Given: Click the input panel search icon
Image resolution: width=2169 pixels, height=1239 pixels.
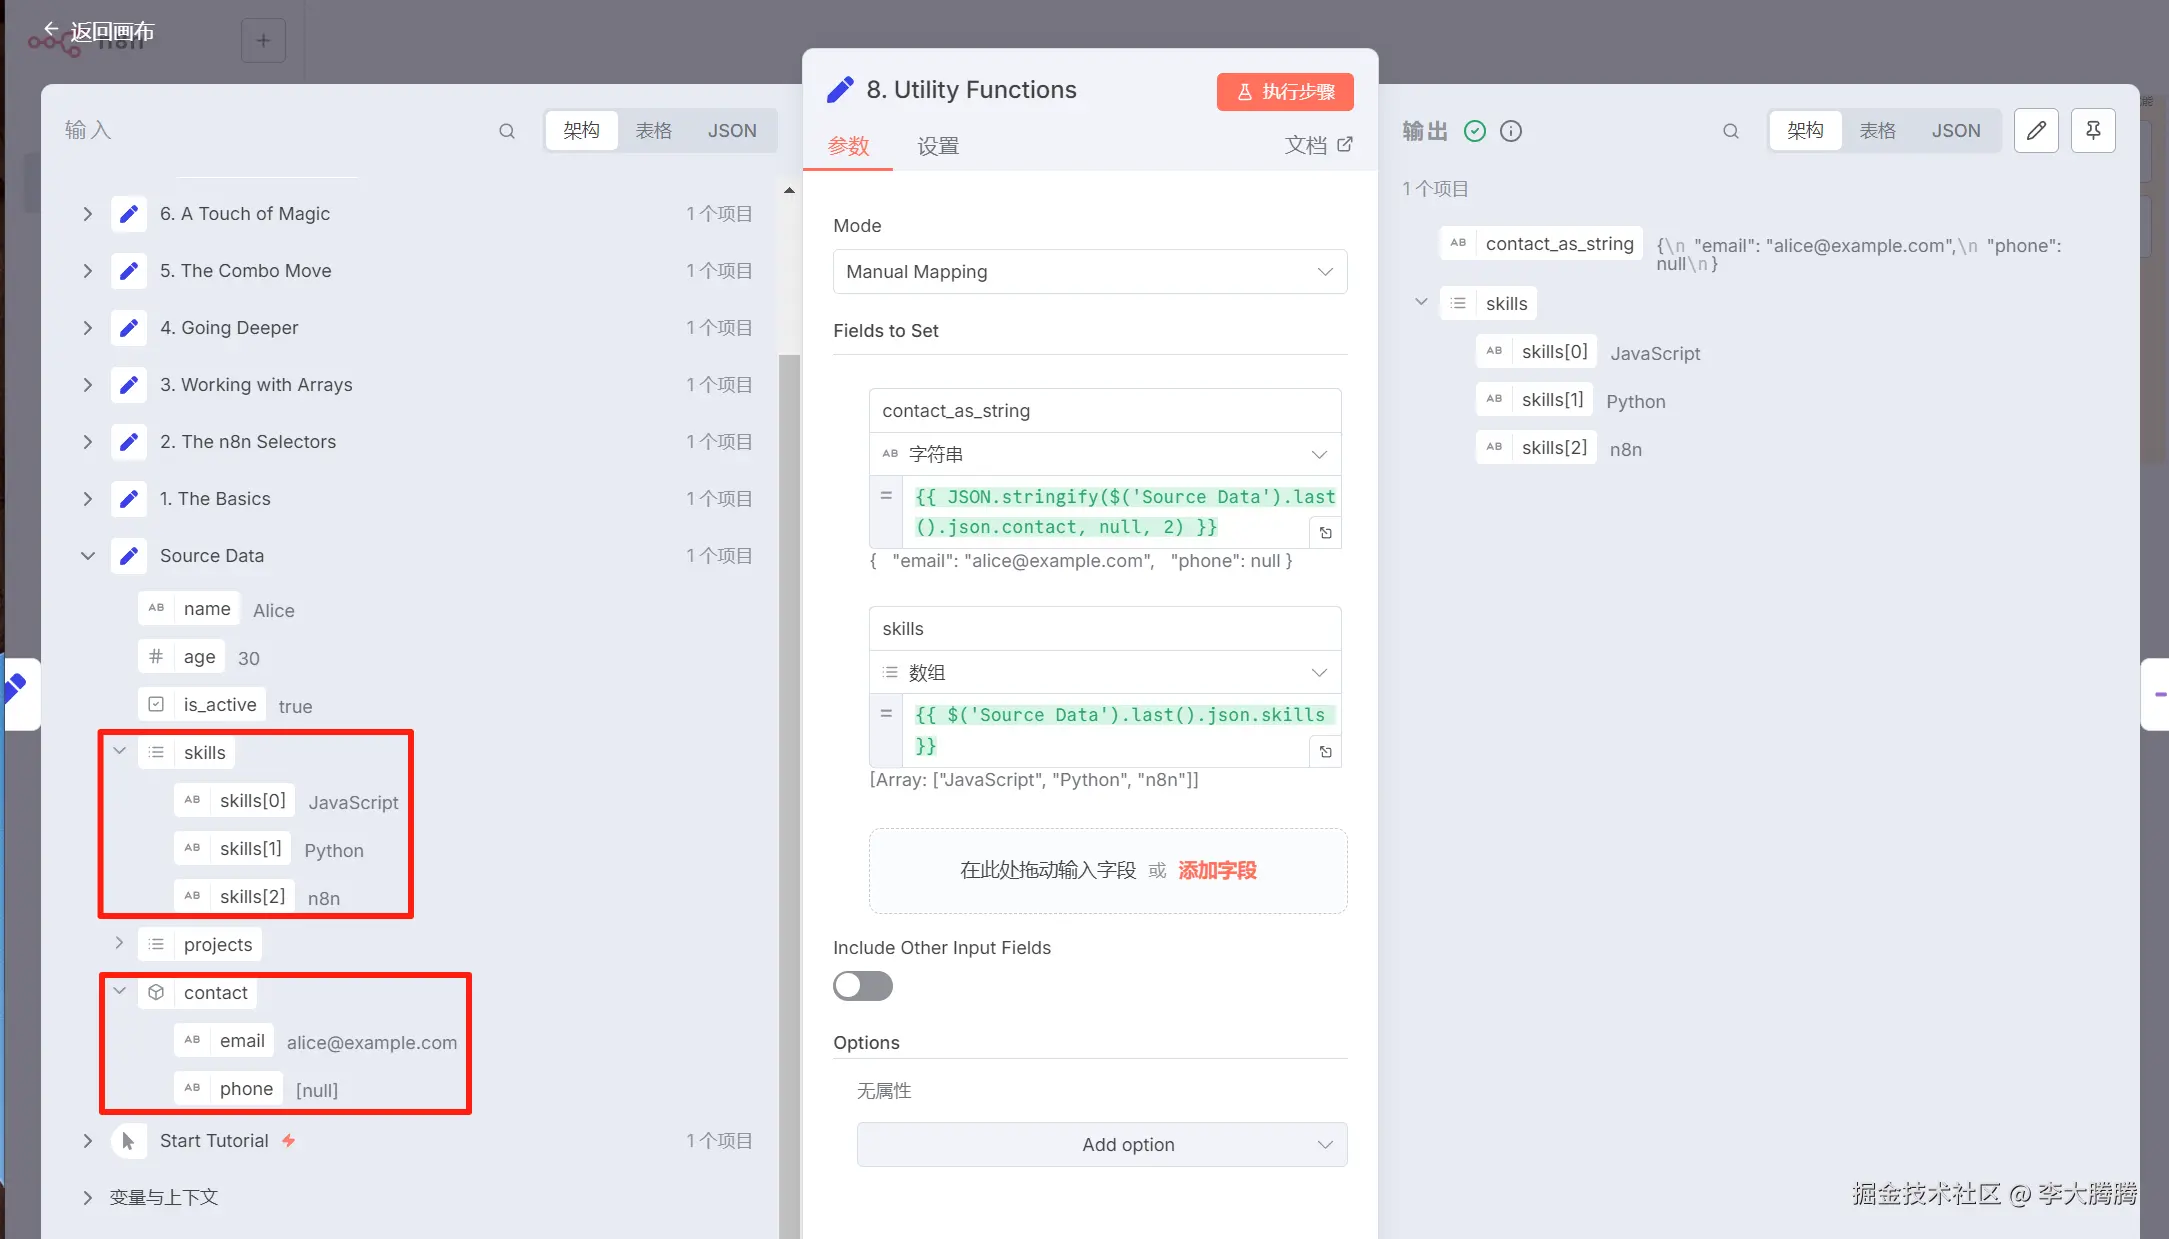Looking at the screenshot, I should [x=507, y=131].
